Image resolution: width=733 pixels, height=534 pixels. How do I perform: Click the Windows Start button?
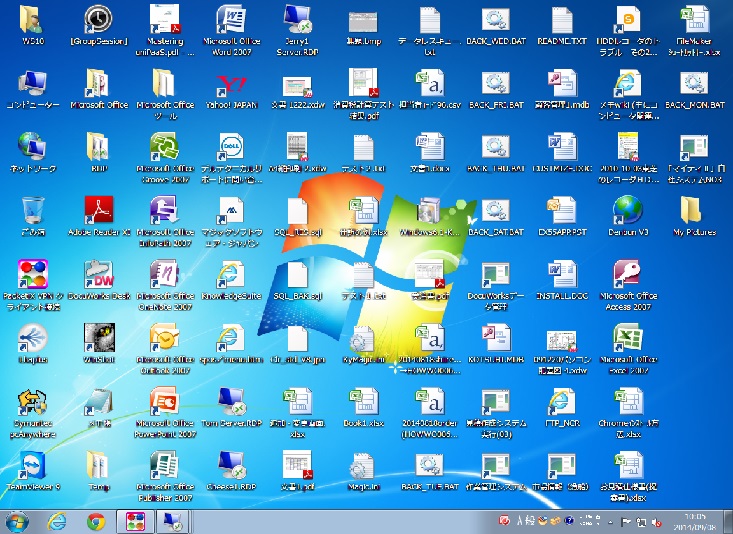(x=17, y=521)
